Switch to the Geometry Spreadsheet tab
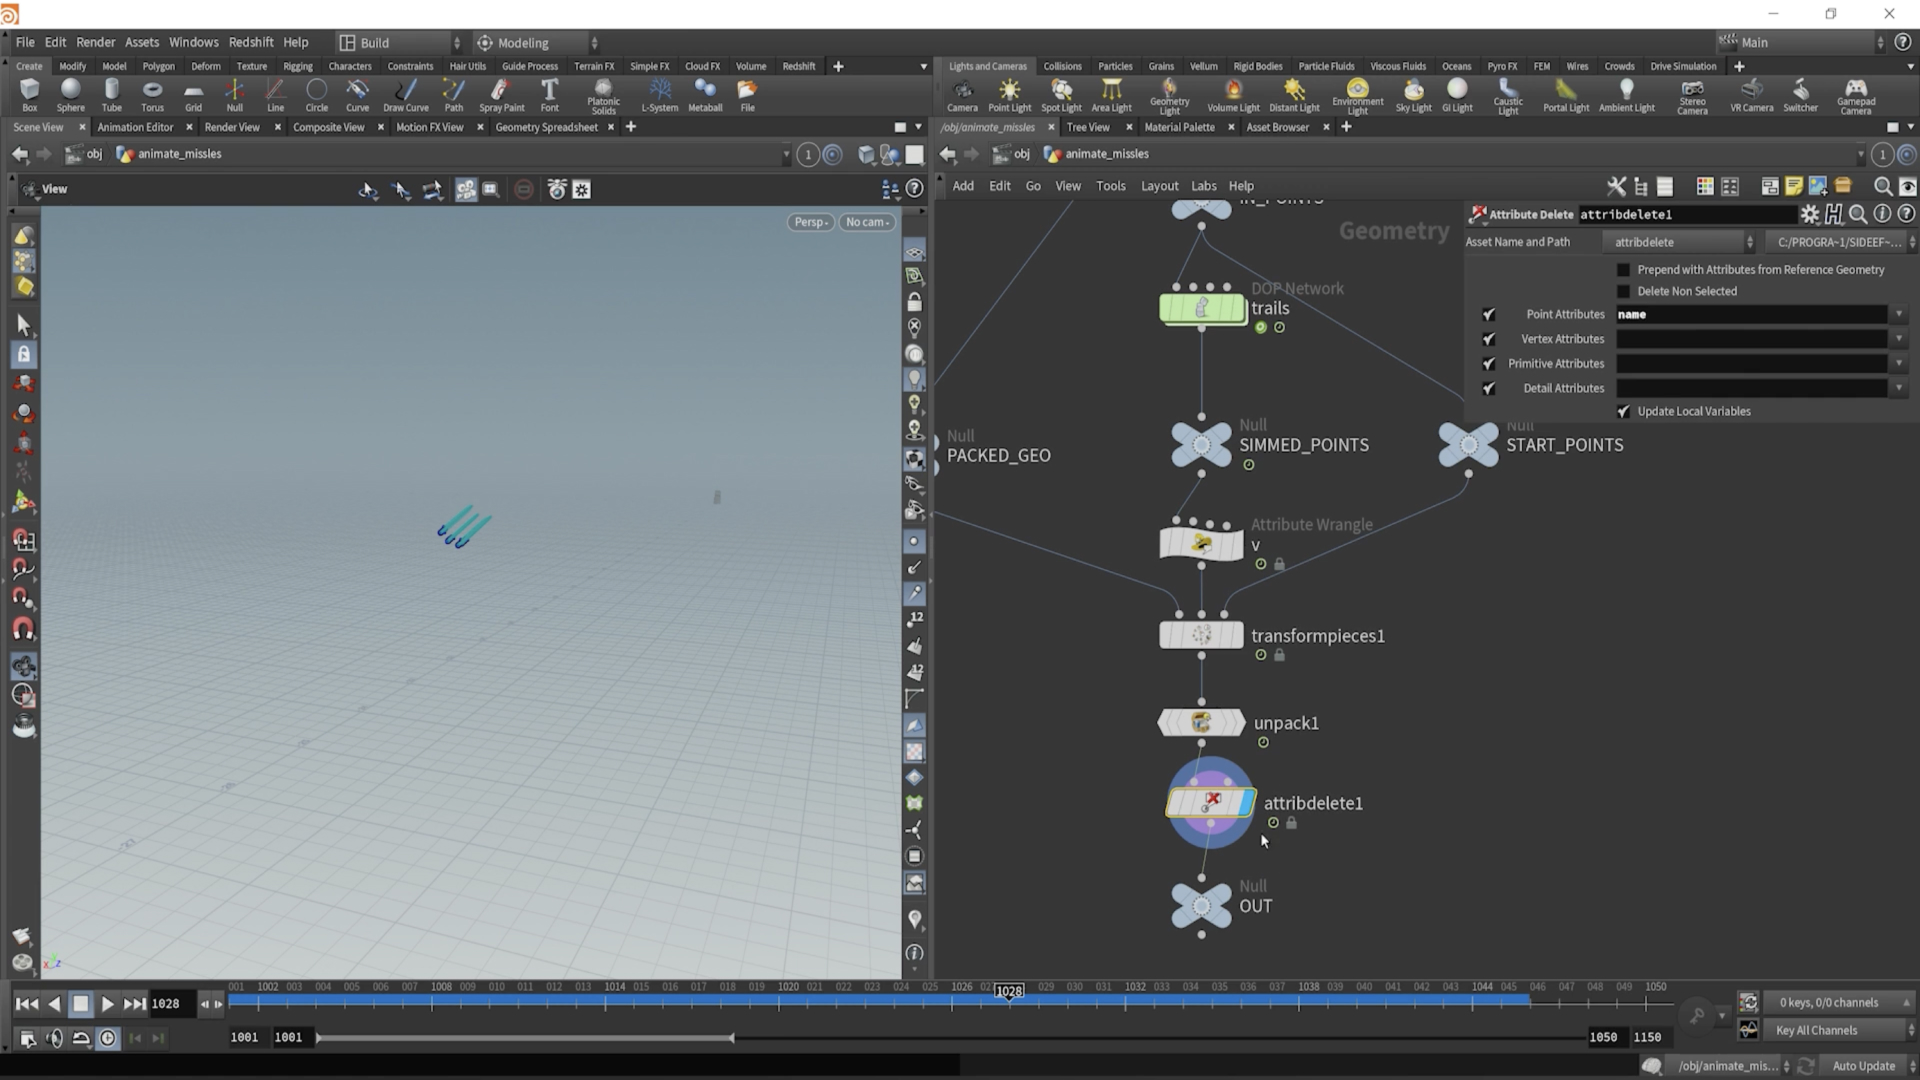Viewport: 1920px width, 1080px height. point(546,127)
